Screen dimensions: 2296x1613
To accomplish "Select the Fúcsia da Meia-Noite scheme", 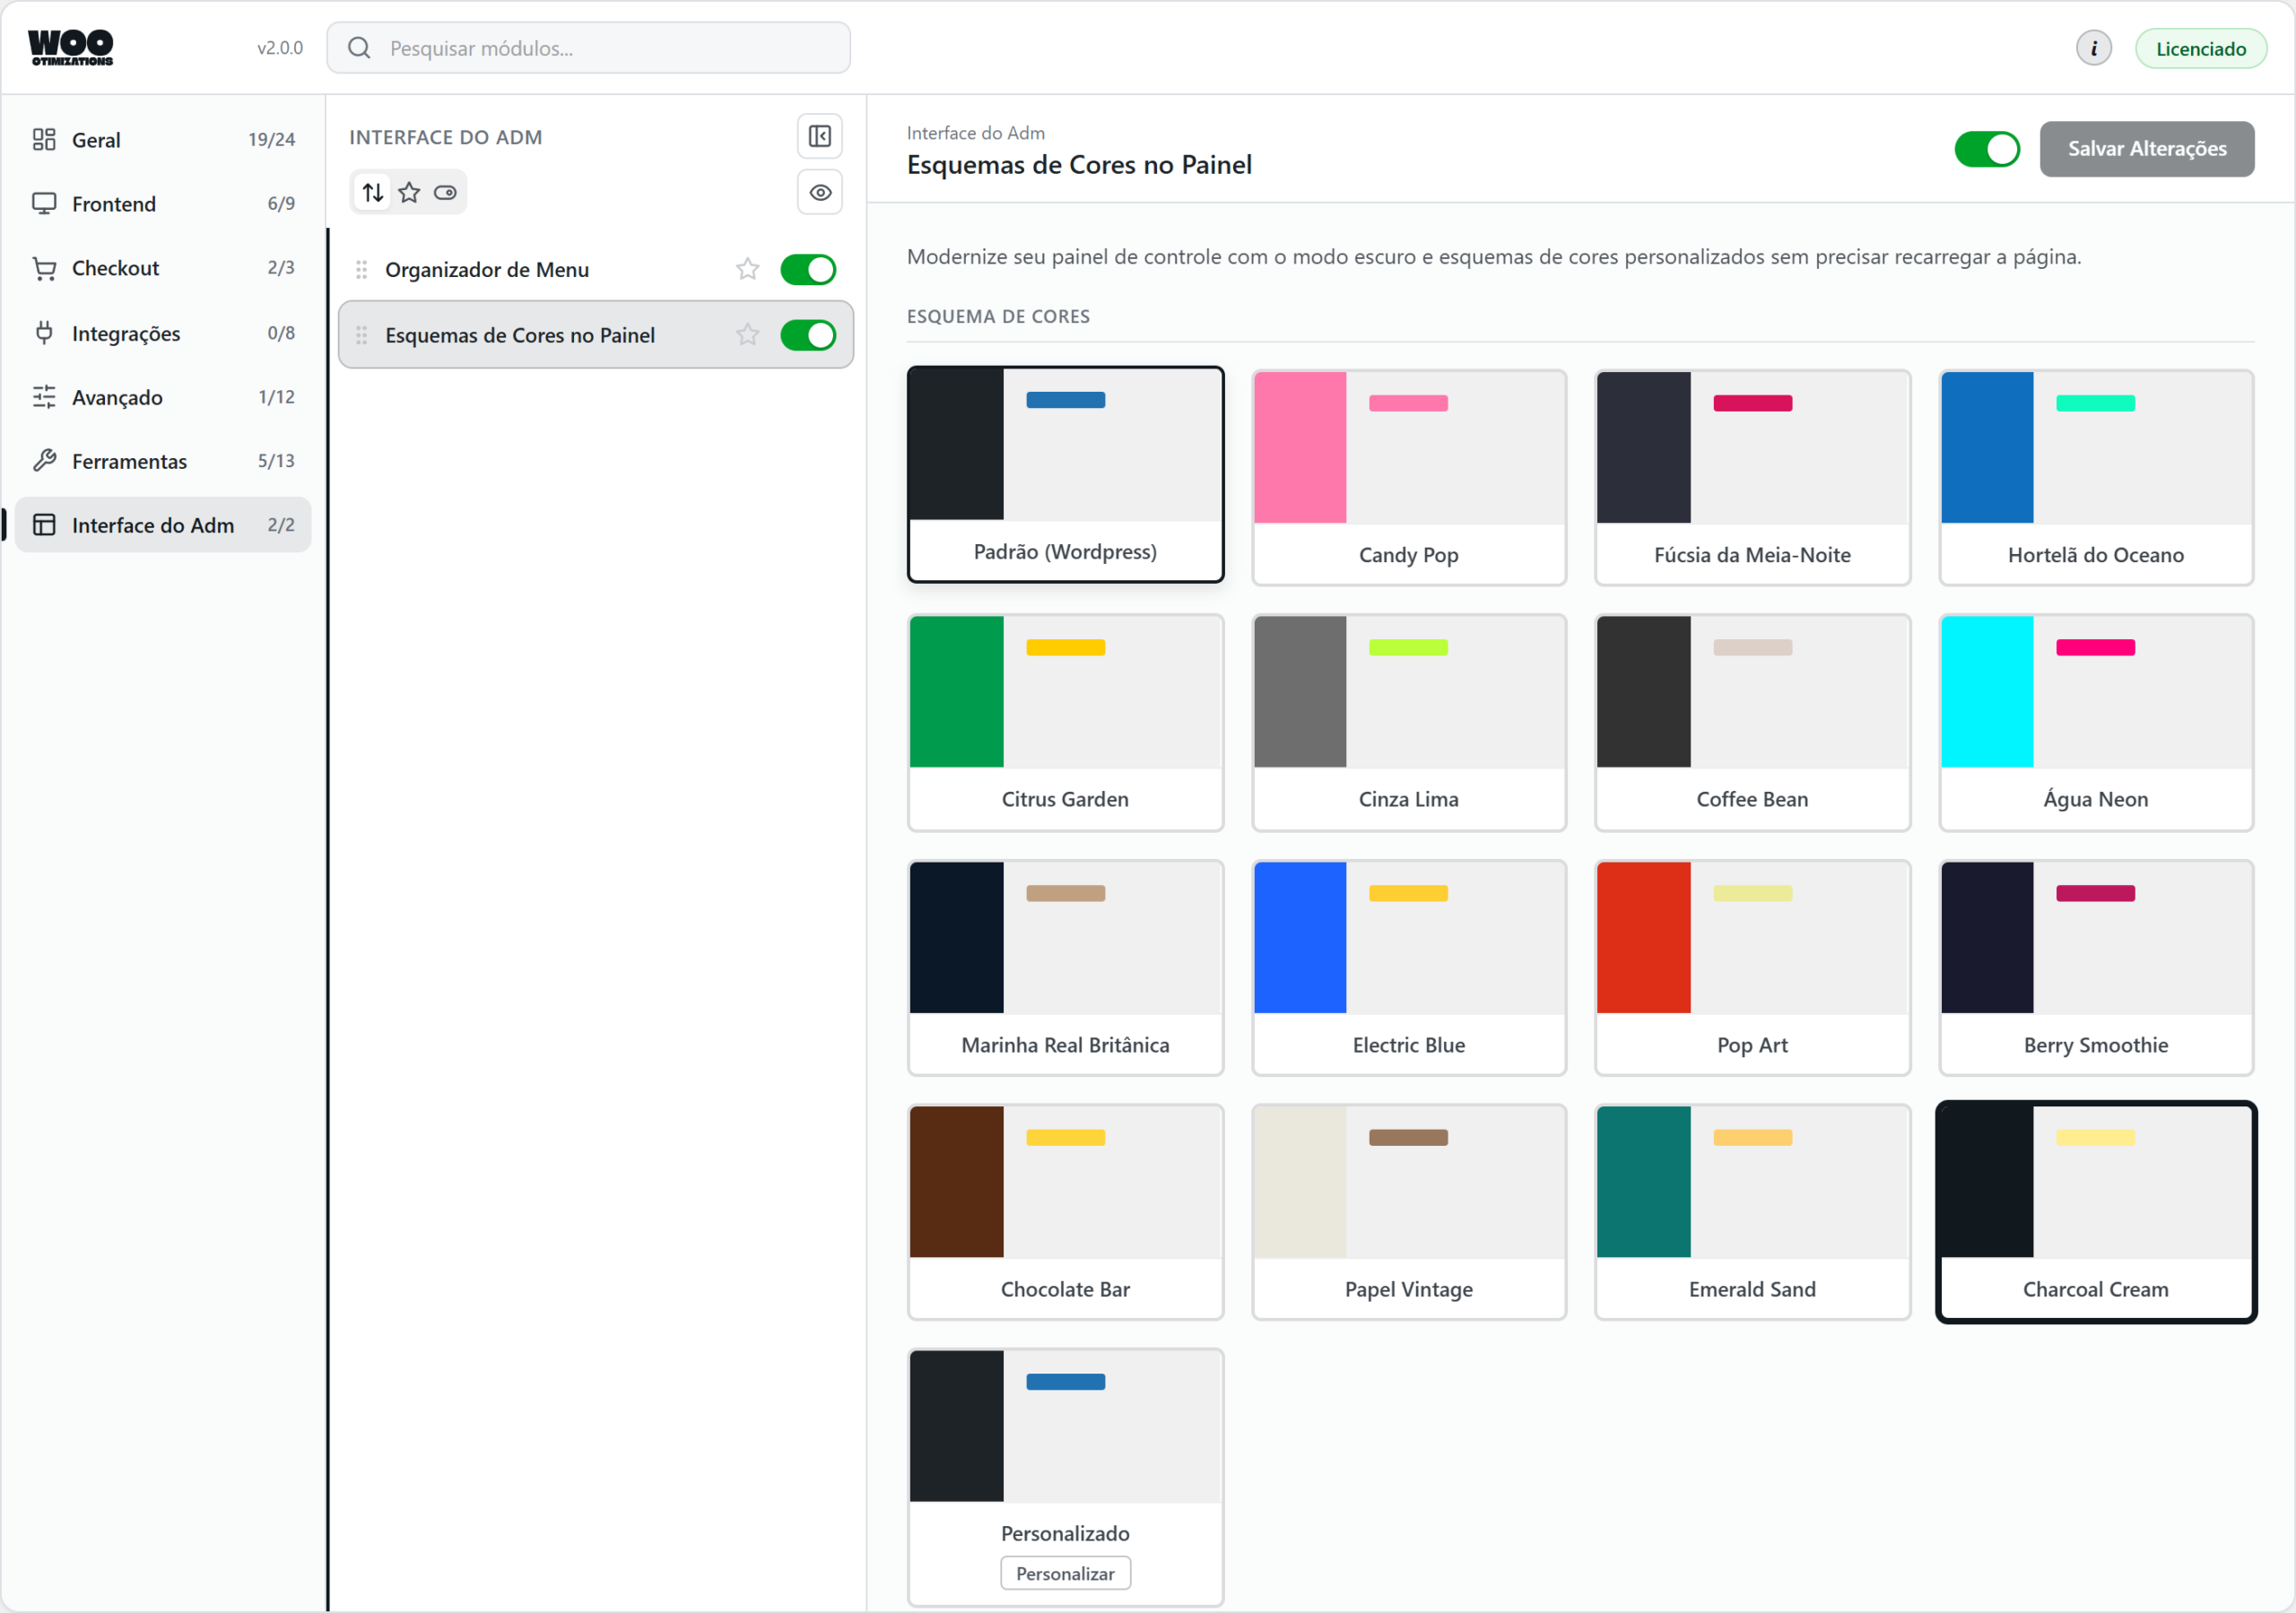I will coord(1752,477).
